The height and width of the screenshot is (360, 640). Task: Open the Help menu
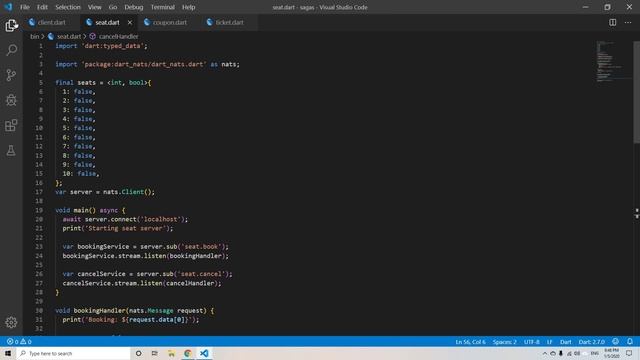[x=188, y=7]
